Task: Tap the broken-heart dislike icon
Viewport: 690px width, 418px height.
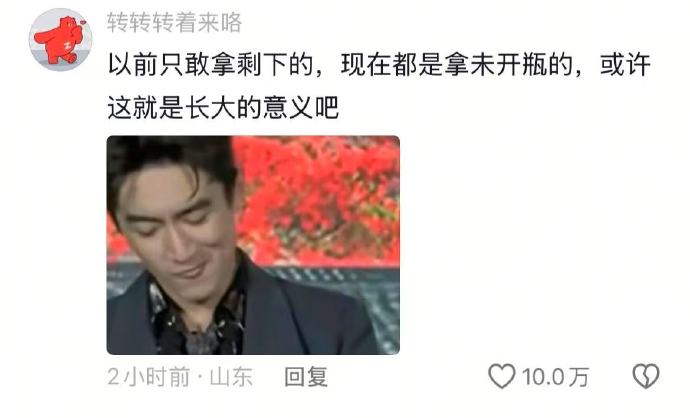Action: (646, 376)
